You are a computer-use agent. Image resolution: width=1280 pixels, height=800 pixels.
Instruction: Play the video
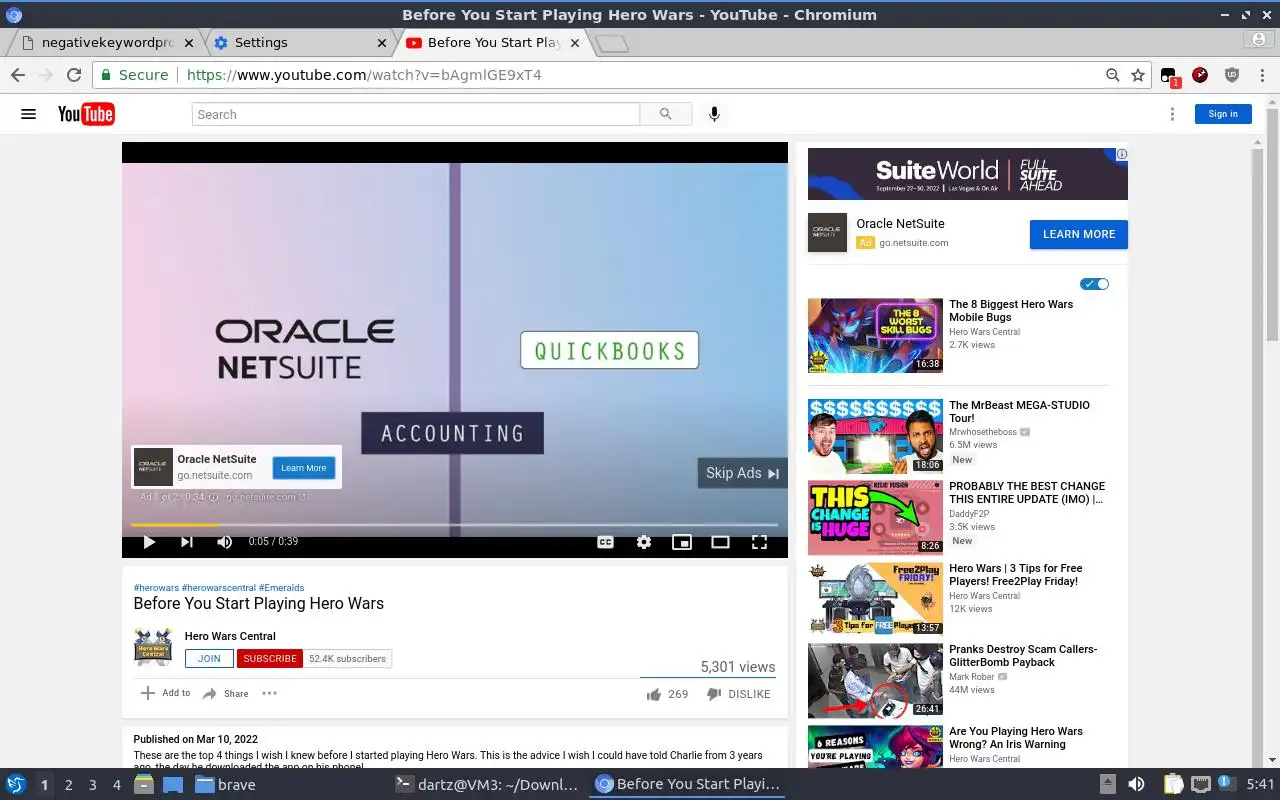click(149, 542)
